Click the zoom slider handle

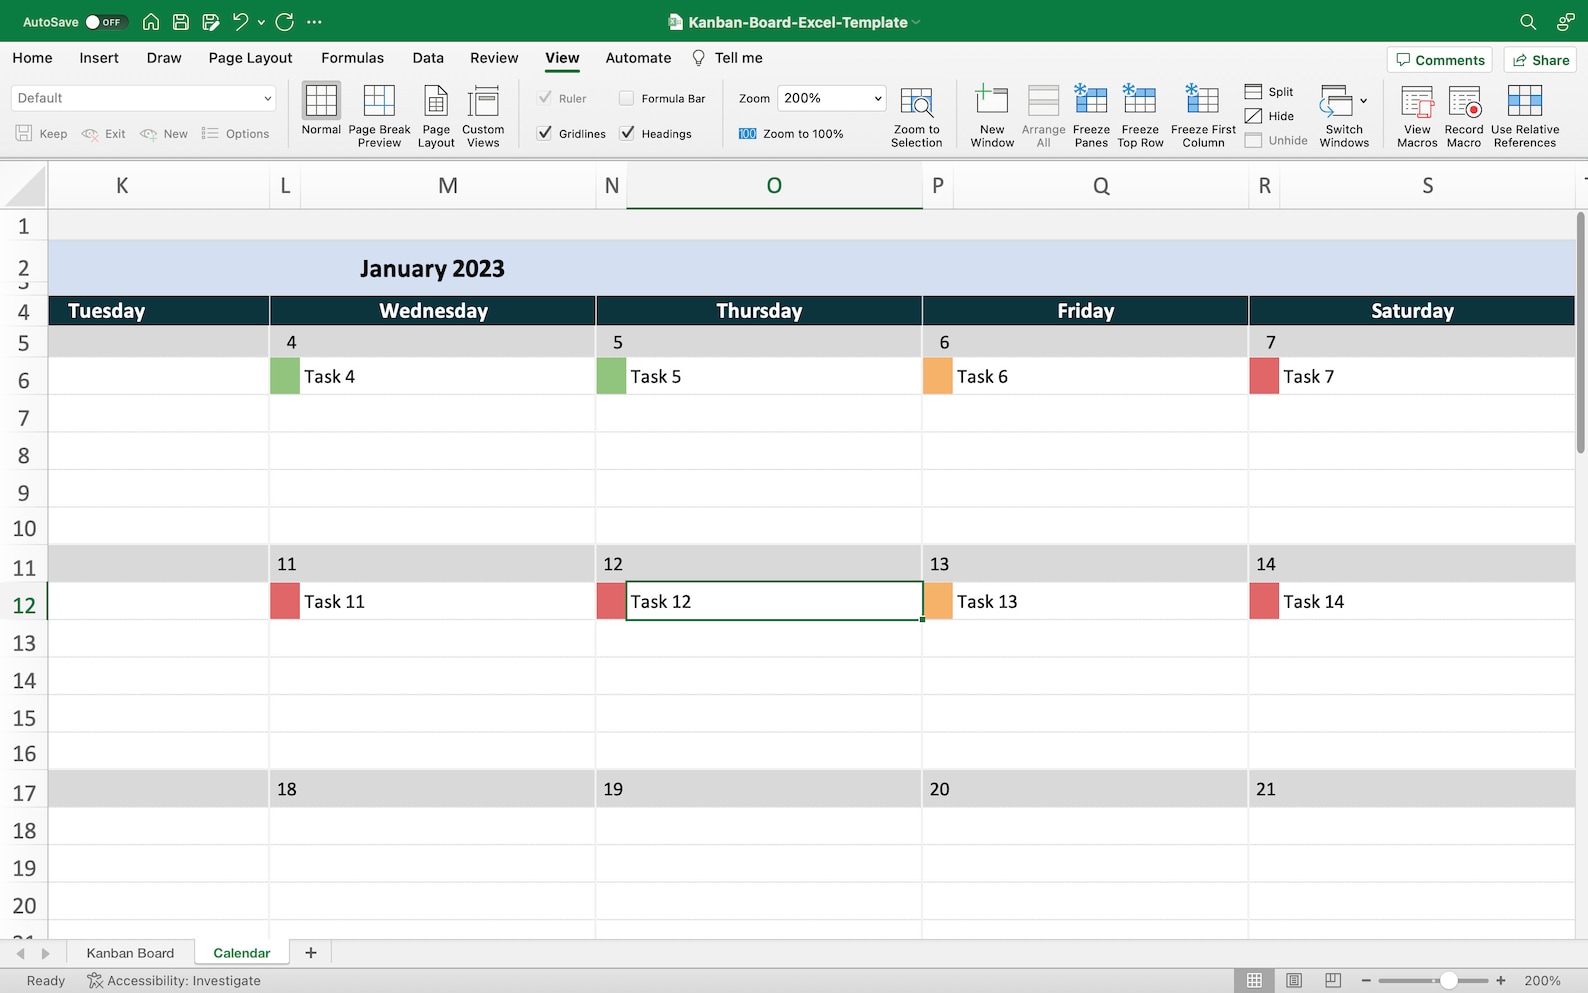tap(1448, 980)
